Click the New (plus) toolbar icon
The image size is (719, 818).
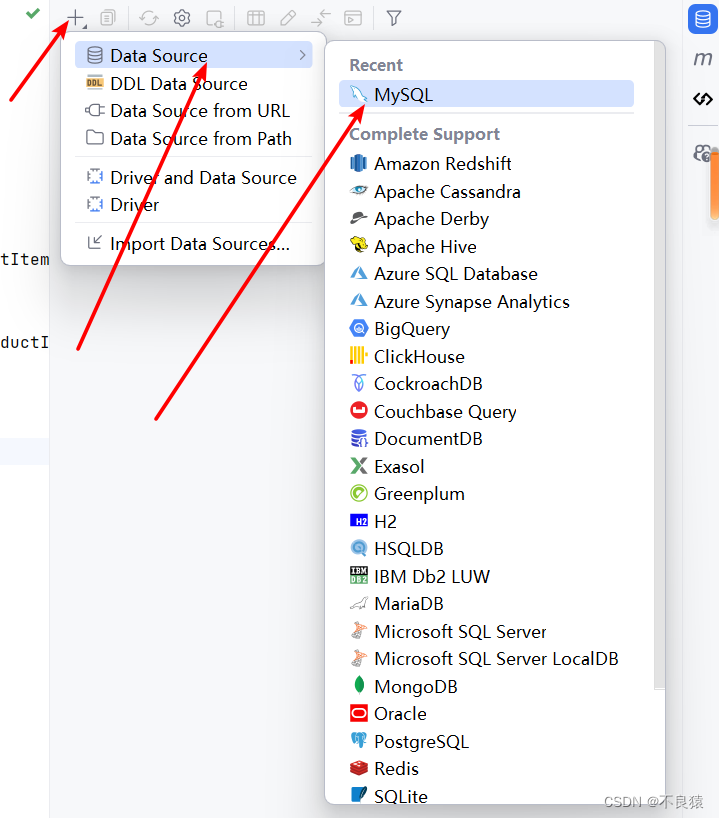76,18
